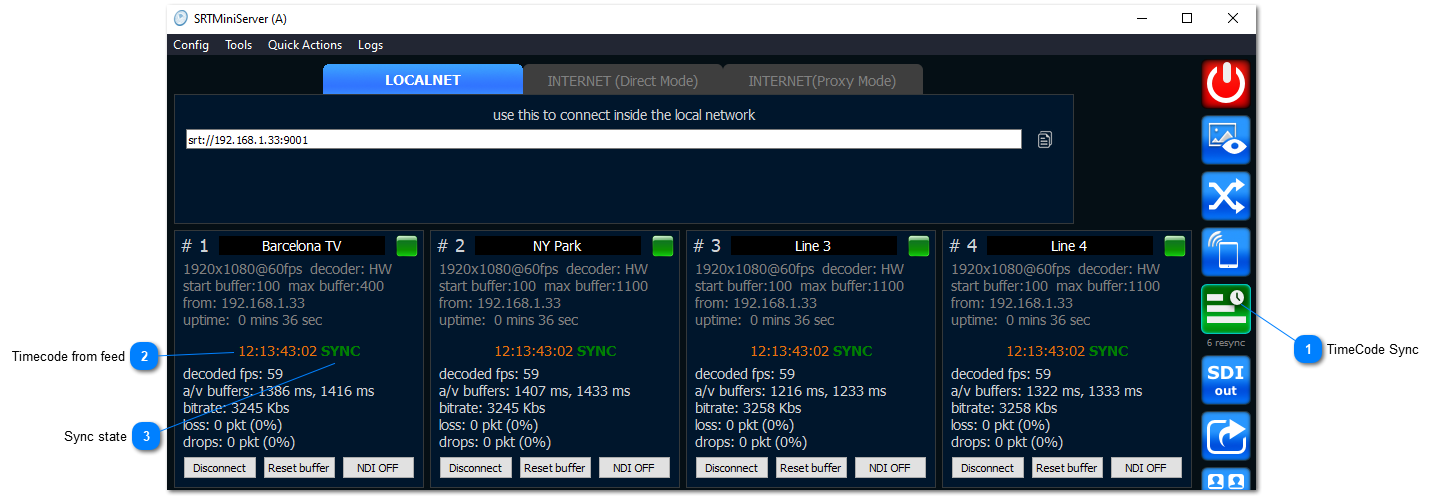Viewport: 1435px width, 499px height.
Task: Click the blue share arrow icon
Action: [x=1225, y=436]
